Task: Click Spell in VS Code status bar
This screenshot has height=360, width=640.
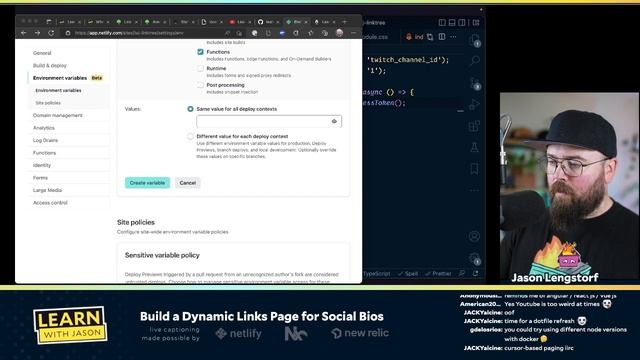Action: click(408, 273)
